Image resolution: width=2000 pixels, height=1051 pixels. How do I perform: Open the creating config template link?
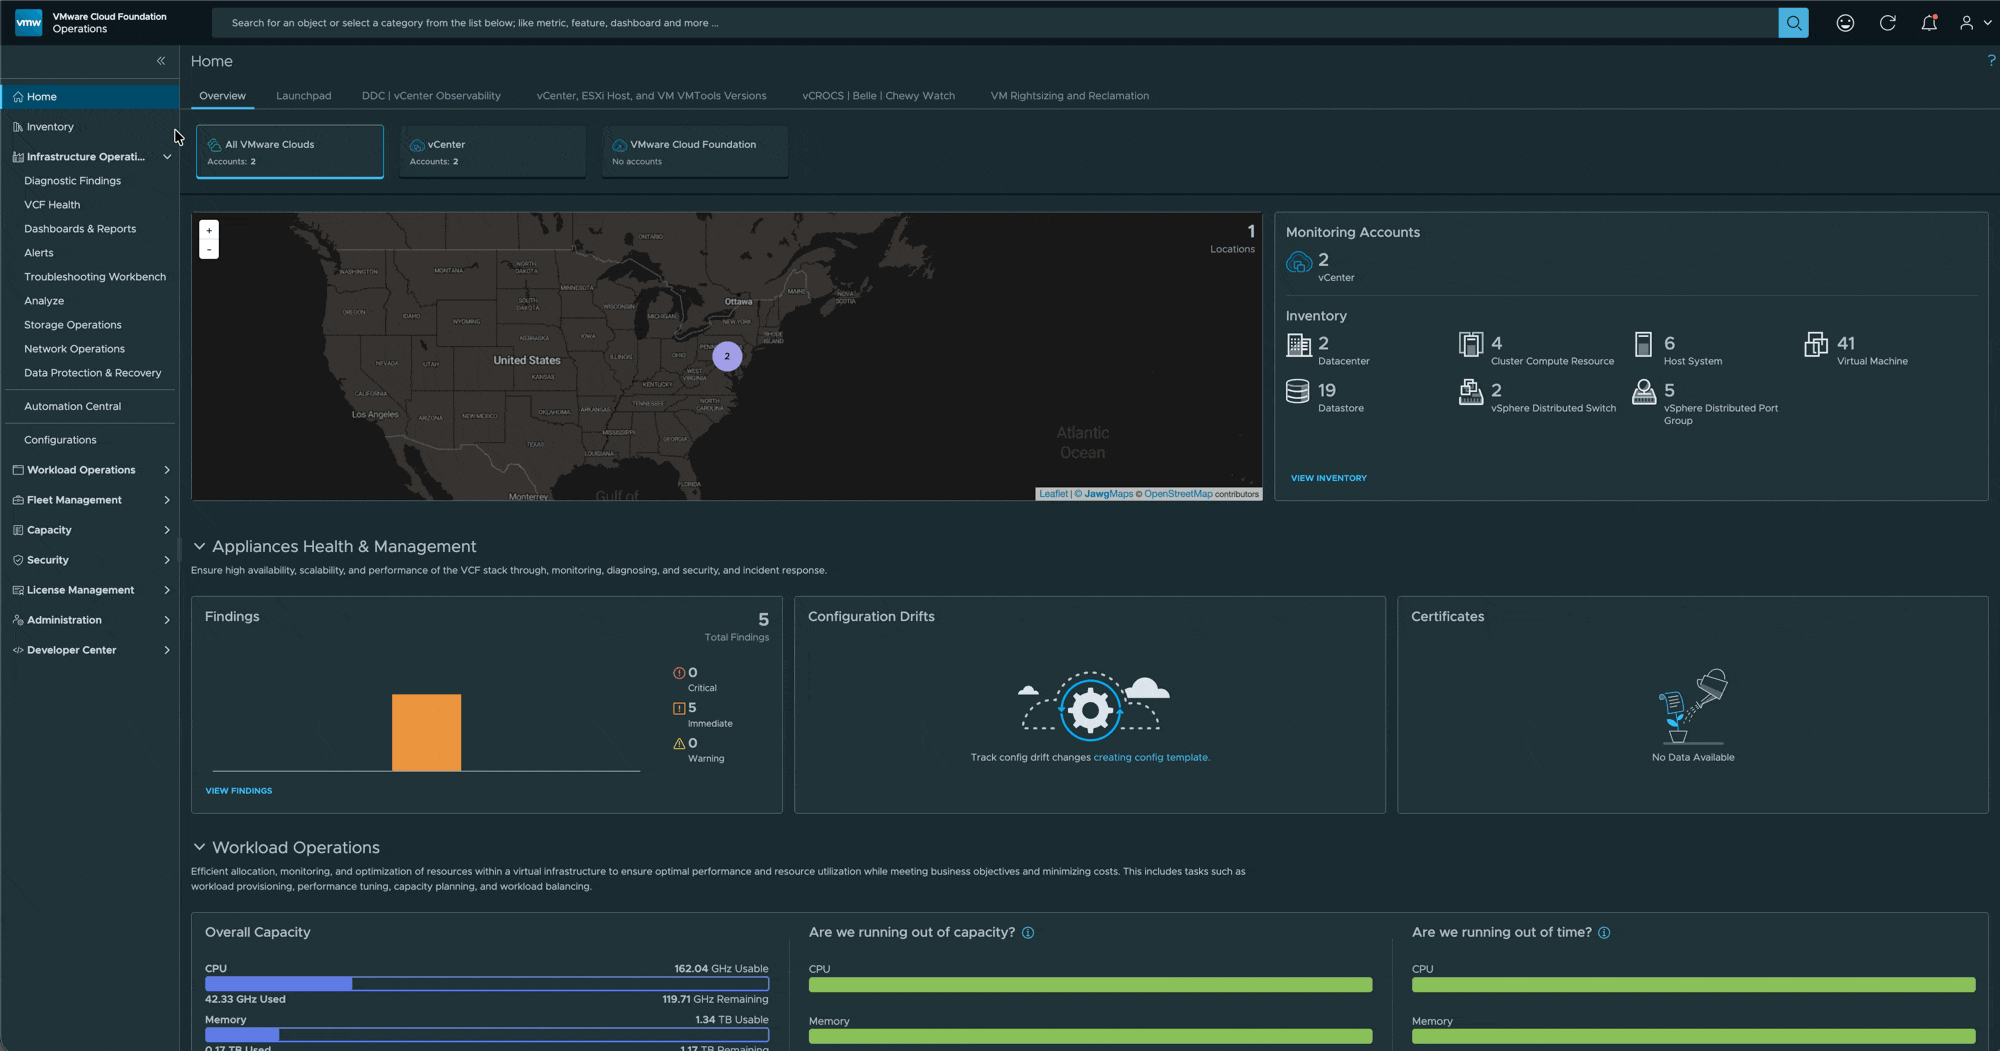[x=1151, y=758]
